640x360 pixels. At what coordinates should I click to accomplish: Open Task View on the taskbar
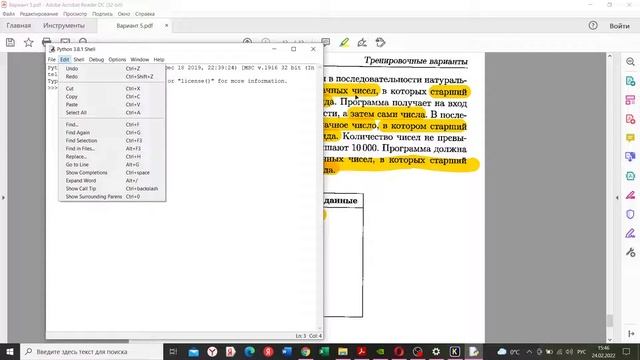pyautogui.click(x=173, y=351)
